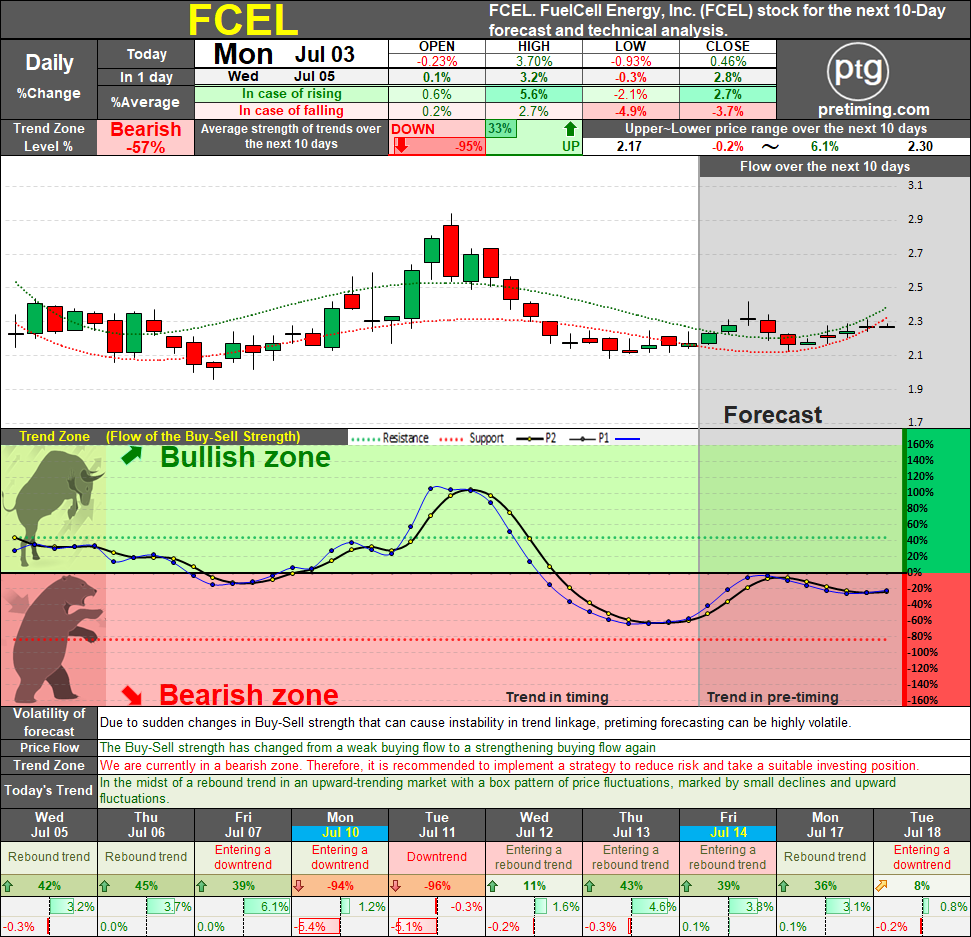Click the ptg circular logo
This screenshot has height=937, width=971.
pyautogui.click(x=858, y=71)
